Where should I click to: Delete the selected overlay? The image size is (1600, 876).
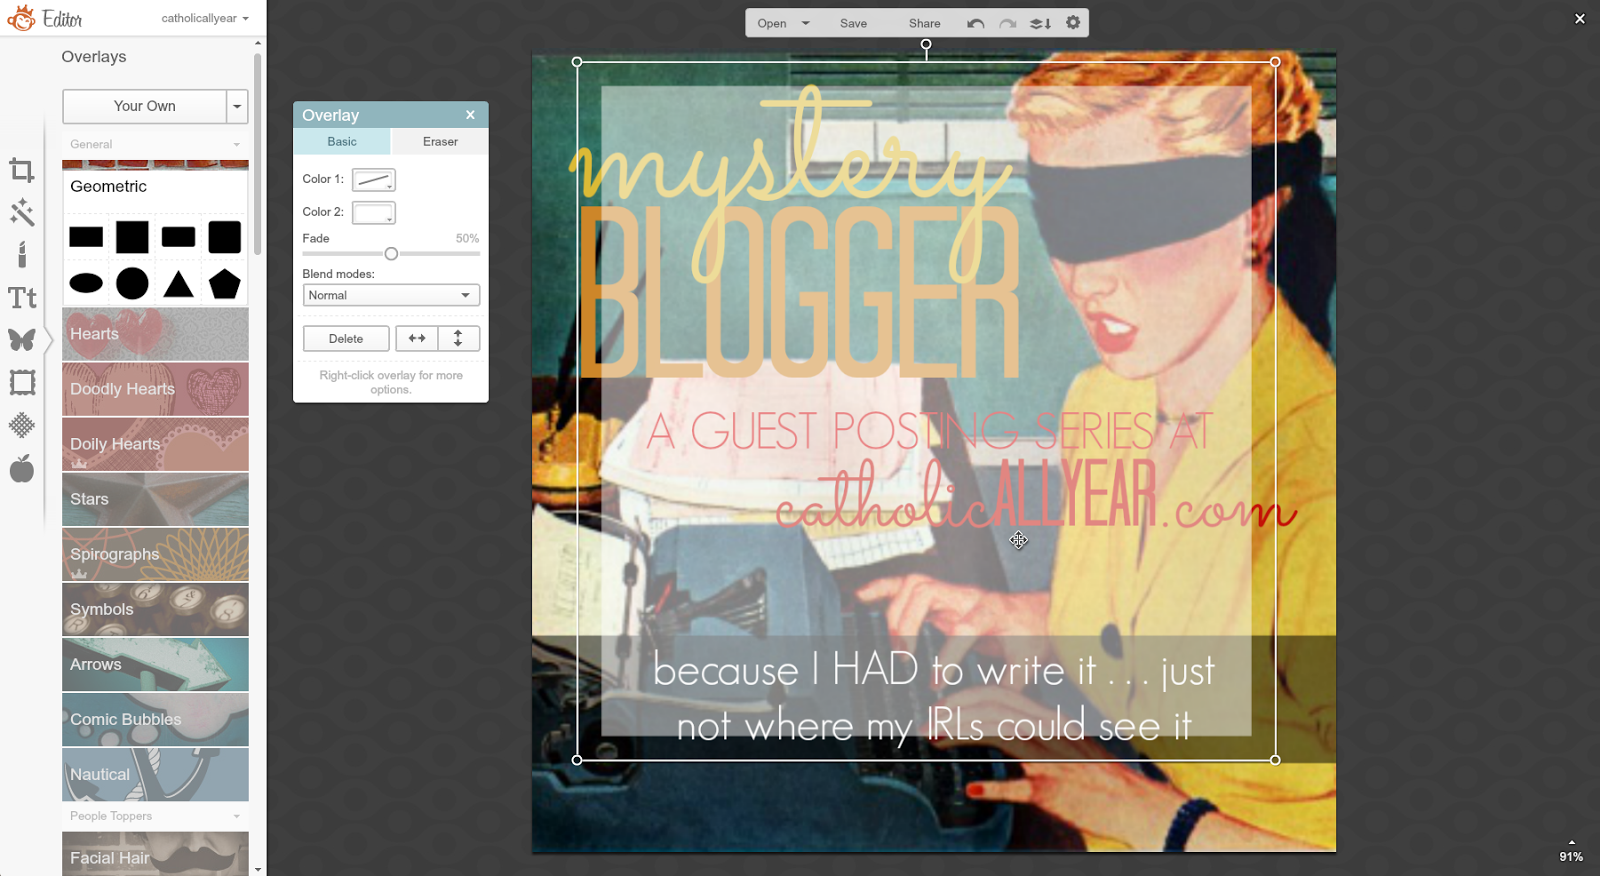tap(346, 338)
